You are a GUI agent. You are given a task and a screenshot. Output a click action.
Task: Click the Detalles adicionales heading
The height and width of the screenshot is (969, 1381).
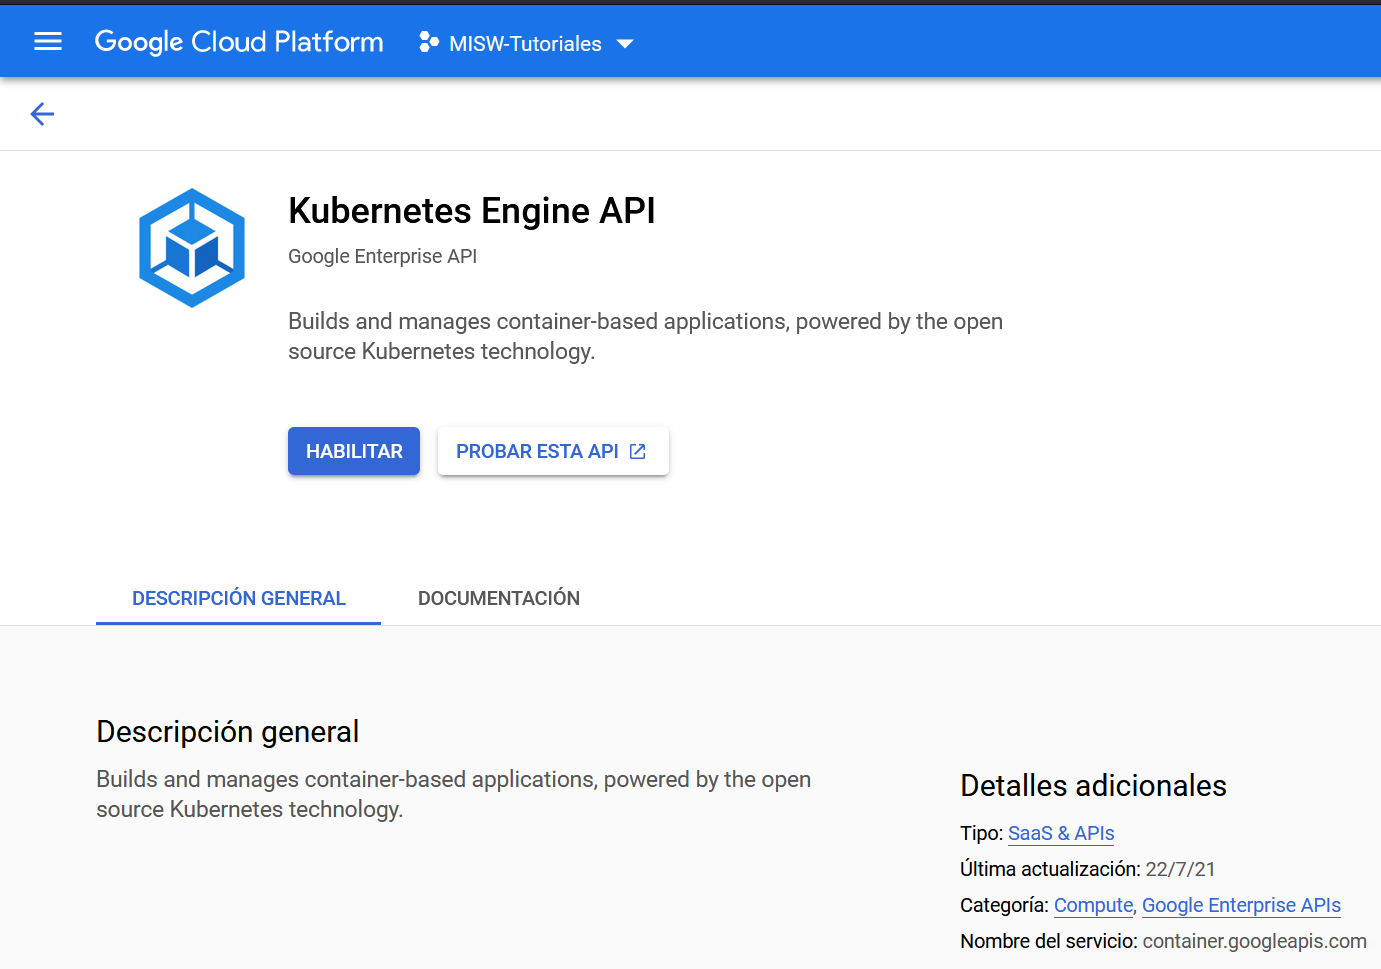1093,786
